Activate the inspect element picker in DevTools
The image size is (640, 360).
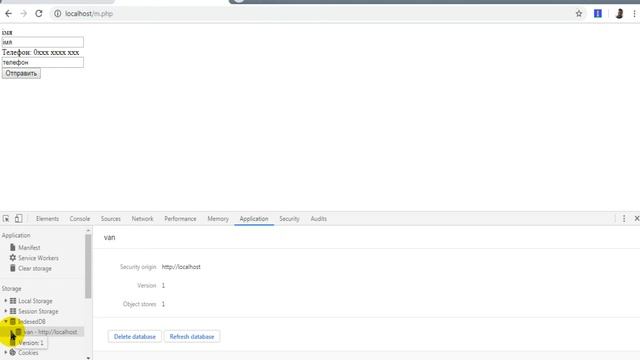[6, 219]
